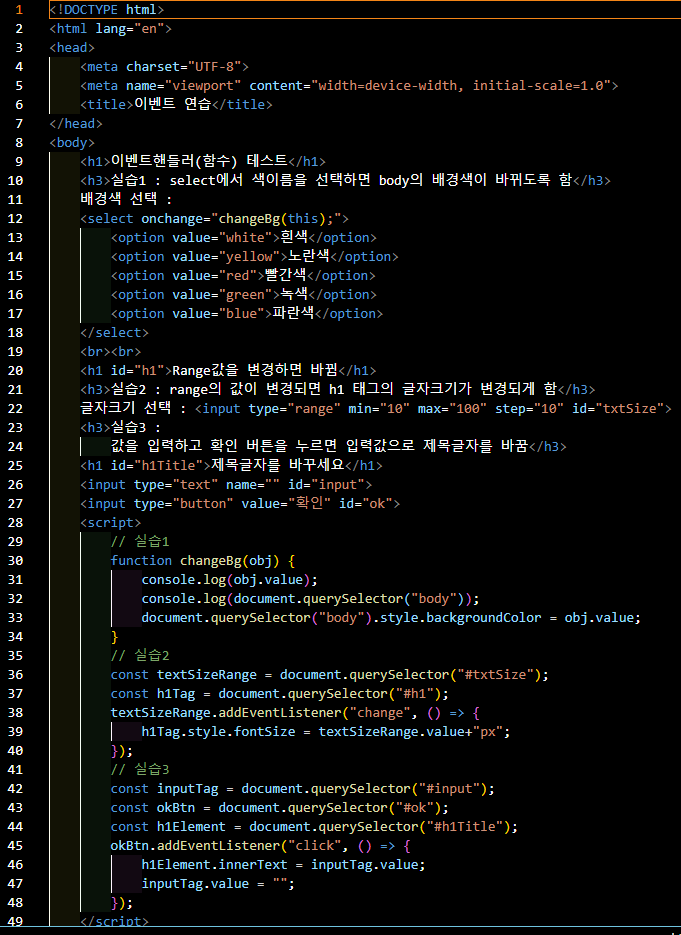The height and width of the screenshot is (935, 681).
Task: Click the const okBtn declaration
Action: (280, 808)
